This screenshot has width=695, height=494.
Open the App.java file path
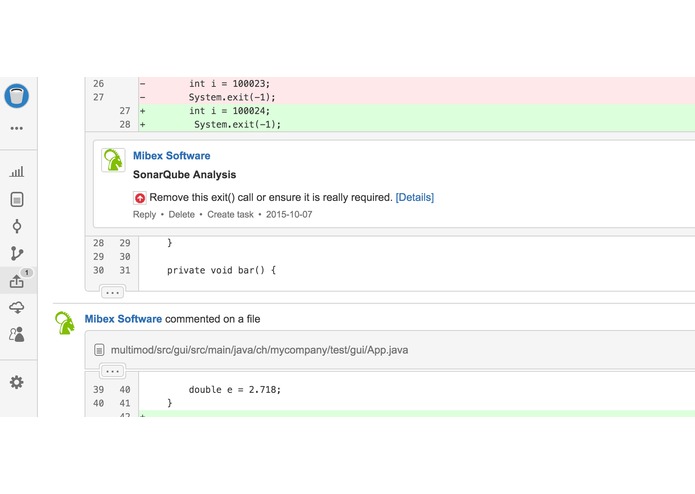[x=259, y=350]
